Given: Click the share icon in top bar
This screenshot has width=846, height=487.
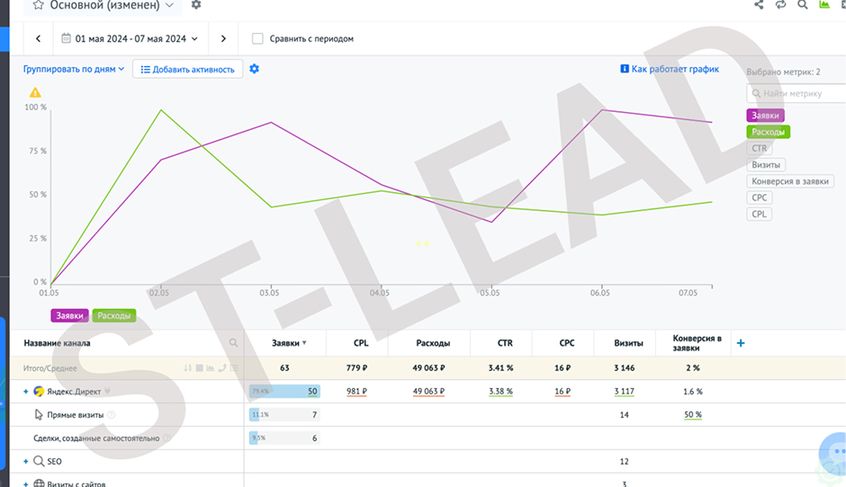Looking at the screenshot, I should [759, 4].
